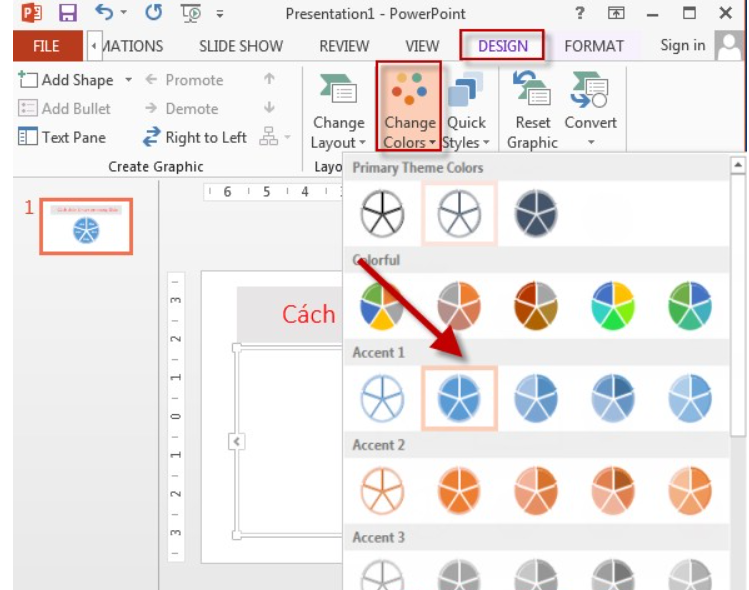Choose fourth Accent 1 gradient loop option
The height and width of the screenshot is (590, 749).
coord(613,398)
